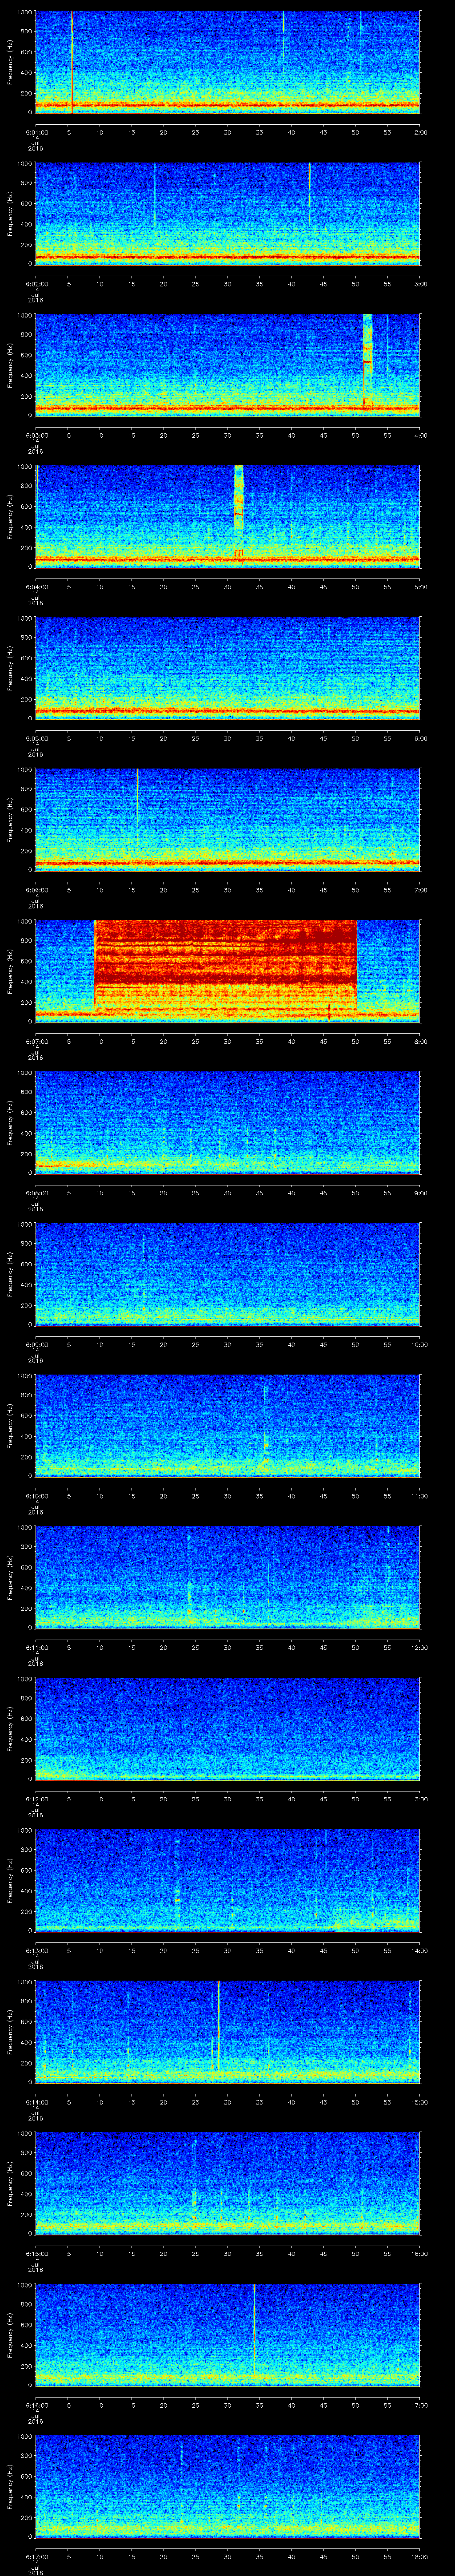
Task: Click the 18:00 end time label of last panel
Action: pos(419,2558)
